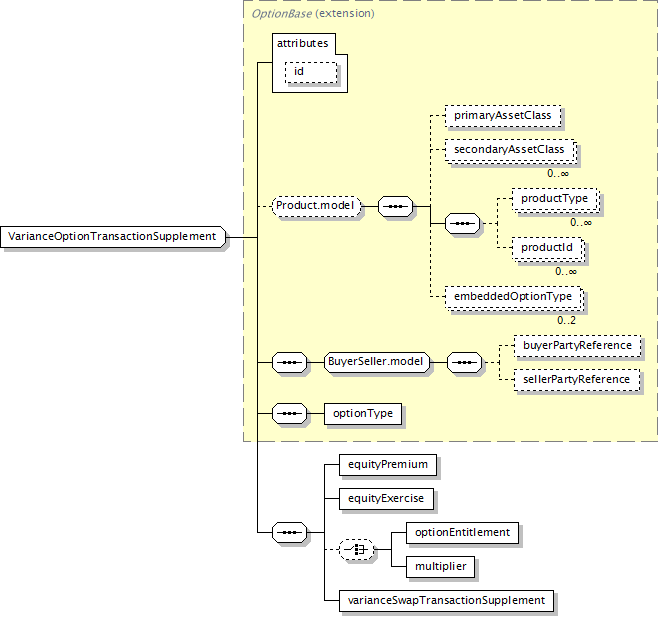Viewport: 658px width, 617px height.
Task: Click the embeddedOptionType element
Action: (x=513, y=296)
